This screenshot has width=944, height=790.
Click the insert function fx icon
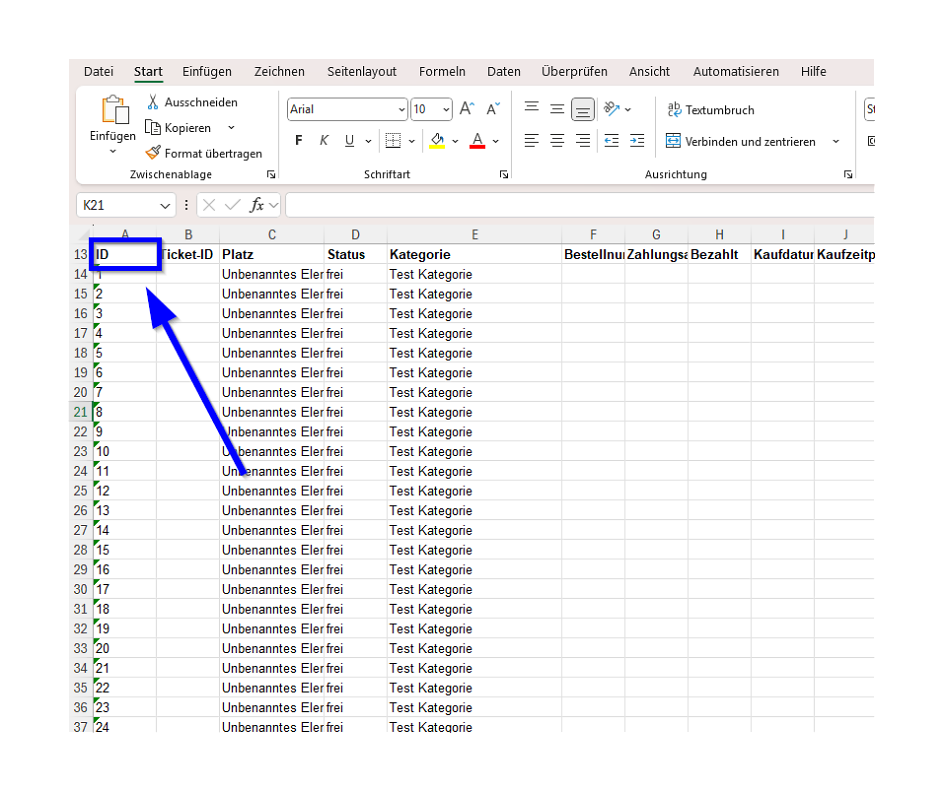(257, 205)
